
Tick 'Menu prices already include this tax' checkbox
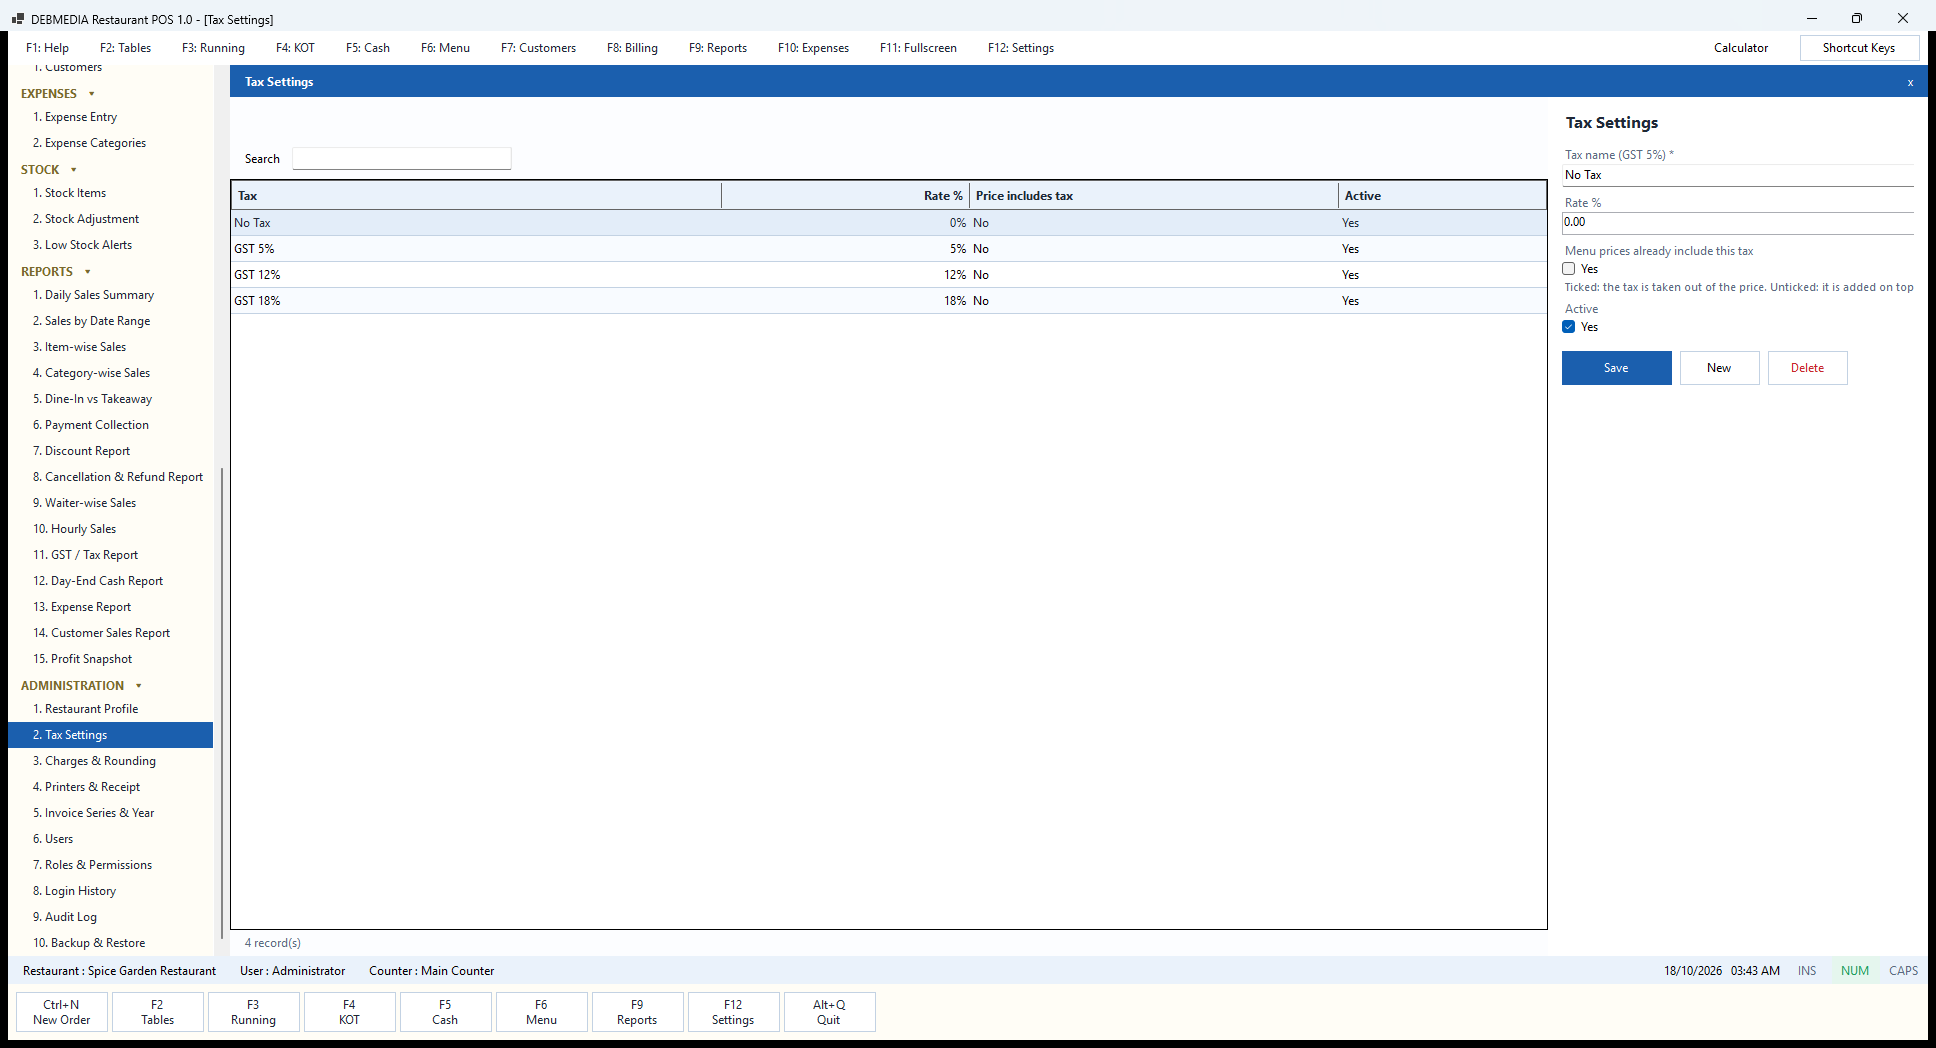[1569, 269]
